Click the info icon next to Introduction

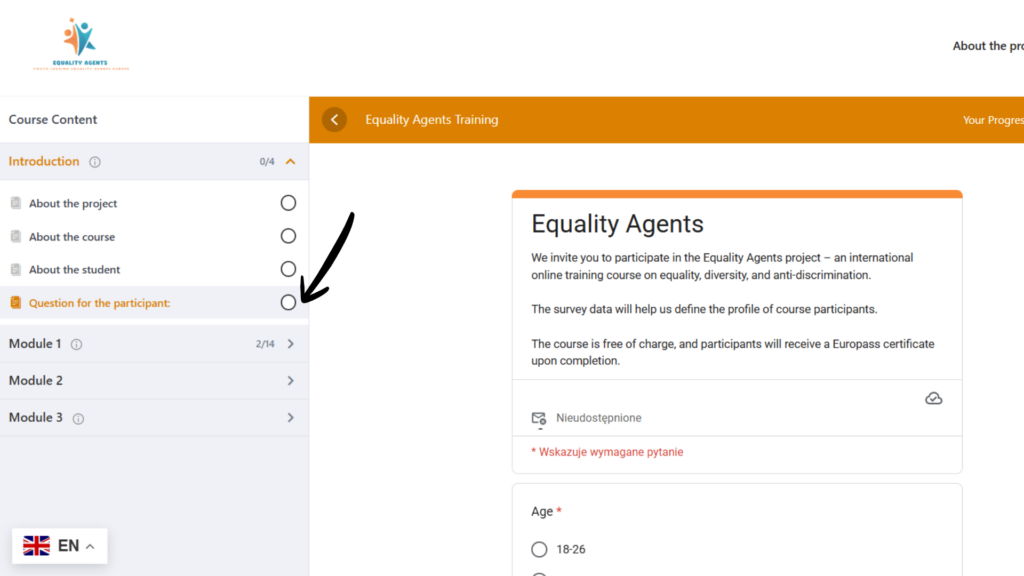95,162
